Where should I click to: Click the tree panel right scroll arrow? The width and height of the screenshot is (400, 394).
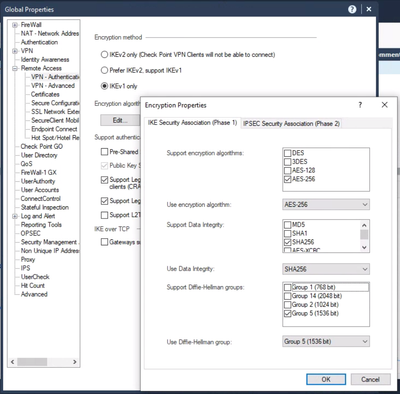pos(75,362)
